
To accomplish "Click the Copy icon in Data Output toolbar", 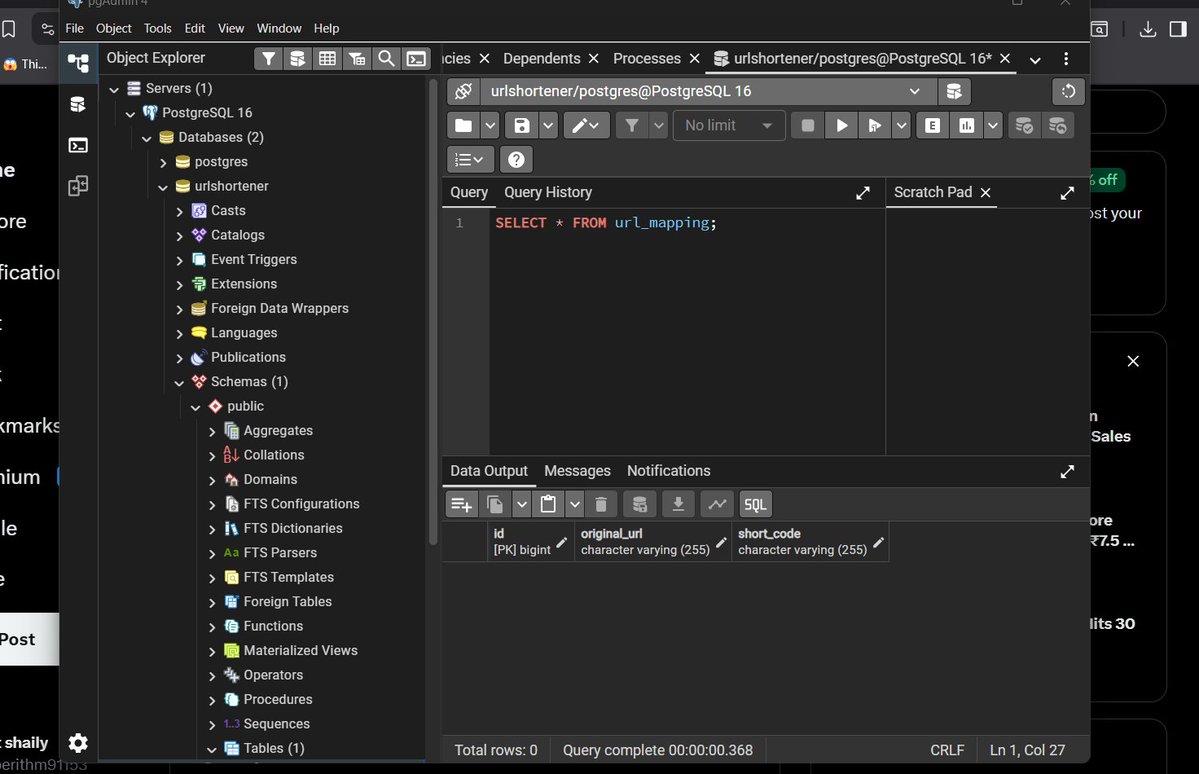I will pyautogui.click(x=495, y=504).
